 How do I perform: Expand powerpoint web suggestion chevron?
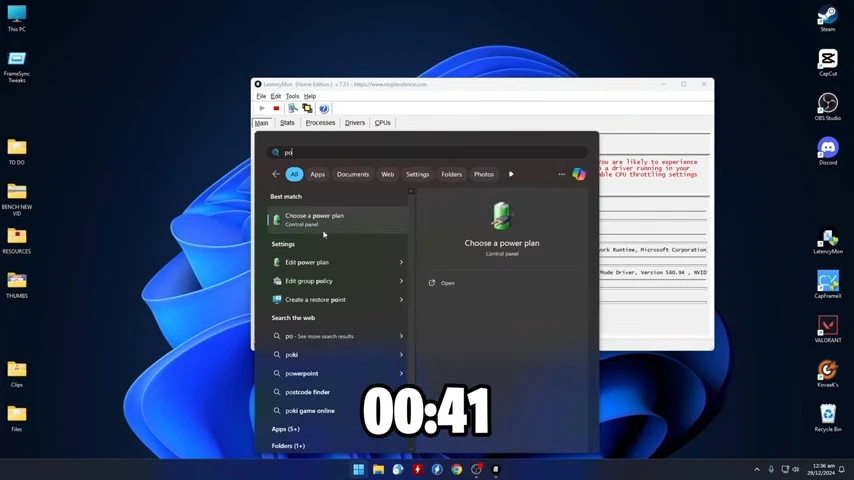(401, 374)
